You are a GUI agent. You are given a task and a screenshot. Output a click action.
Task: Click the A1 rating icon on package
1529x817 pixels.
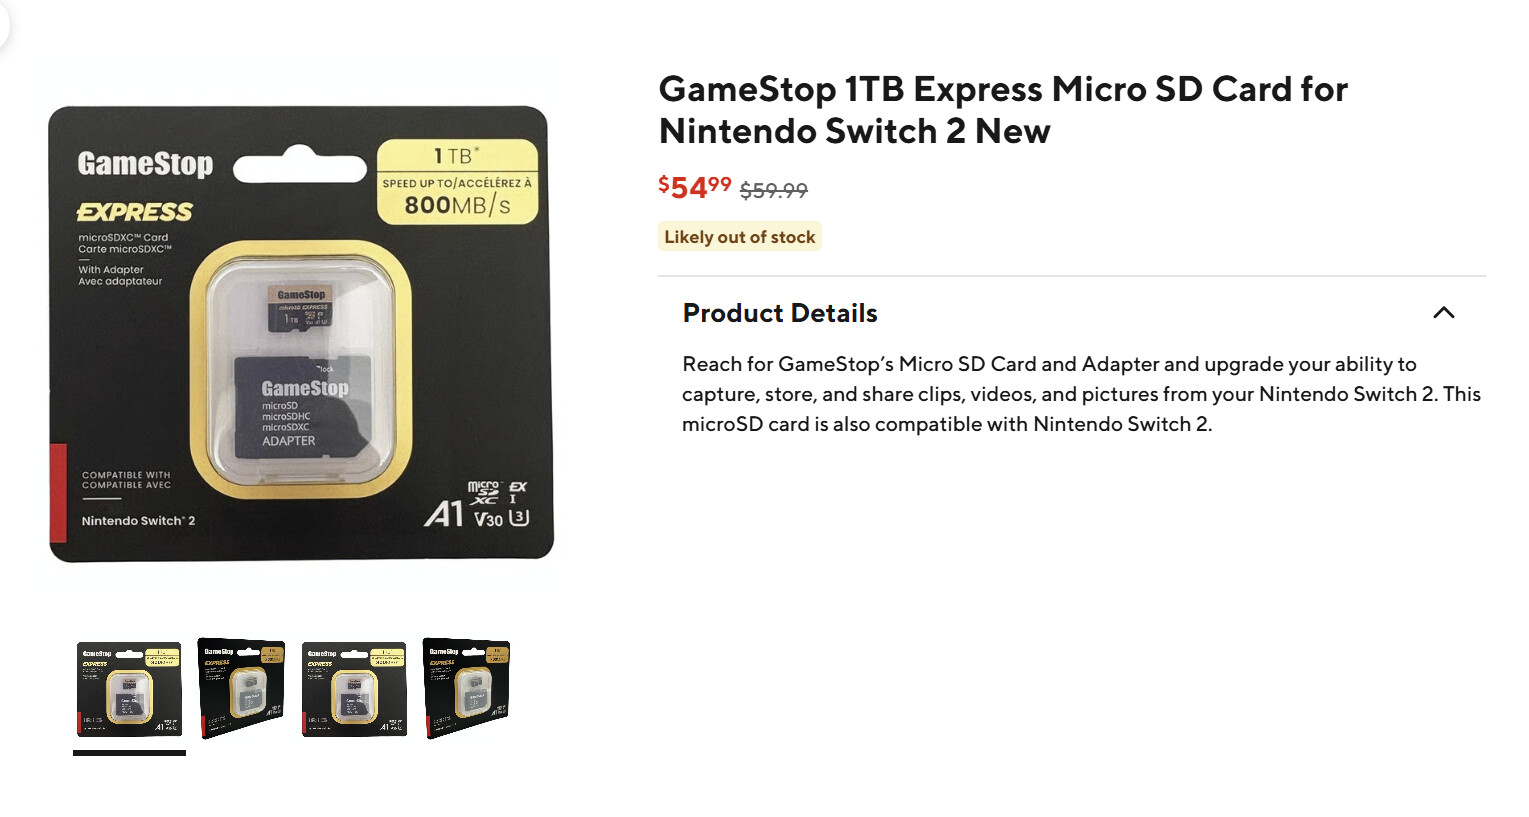click(x=444, y=513)
